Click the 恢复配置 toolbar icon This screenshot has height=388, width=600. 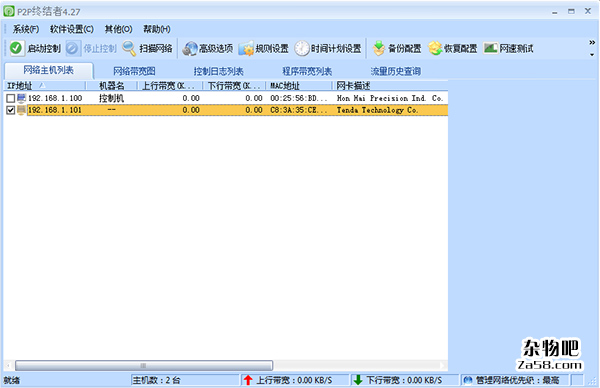point(435,48)
